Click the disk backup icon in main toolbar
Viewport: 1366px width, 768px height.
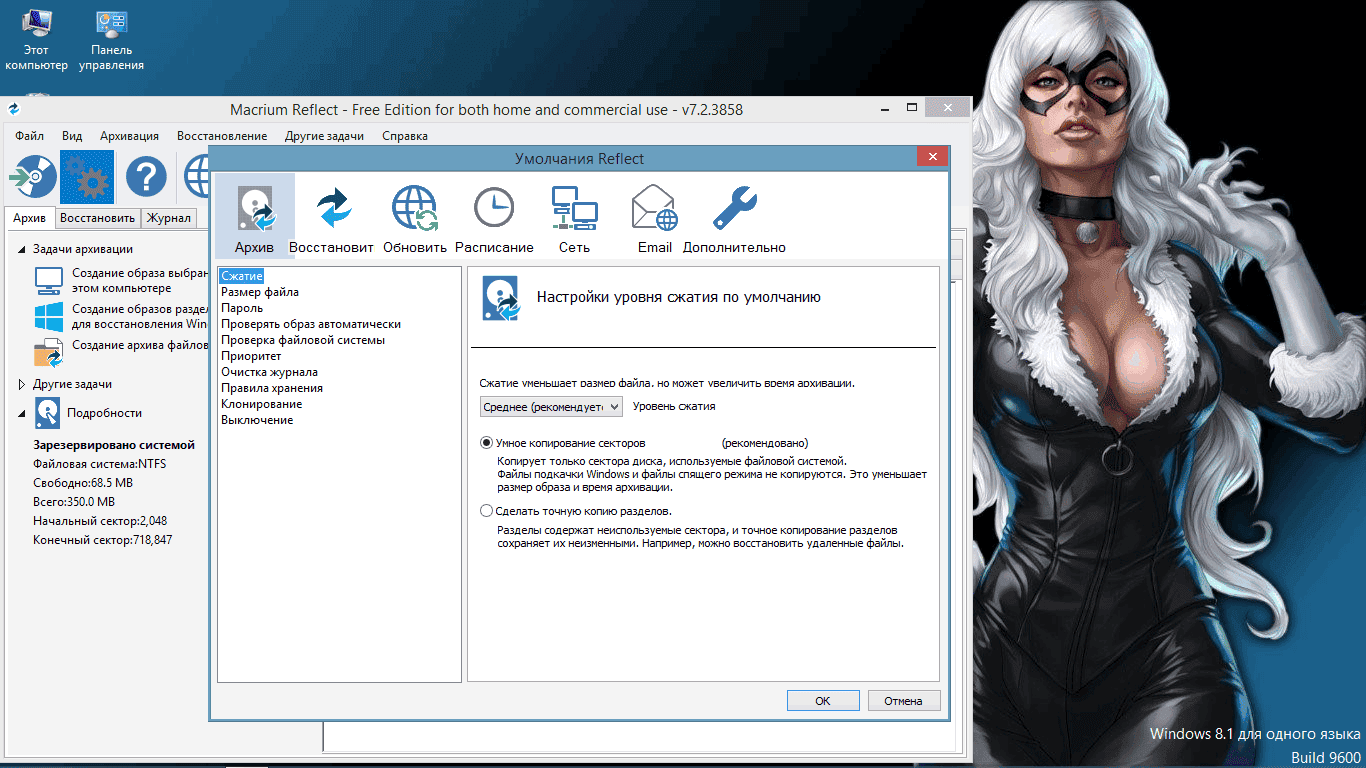tap(33, 177)
